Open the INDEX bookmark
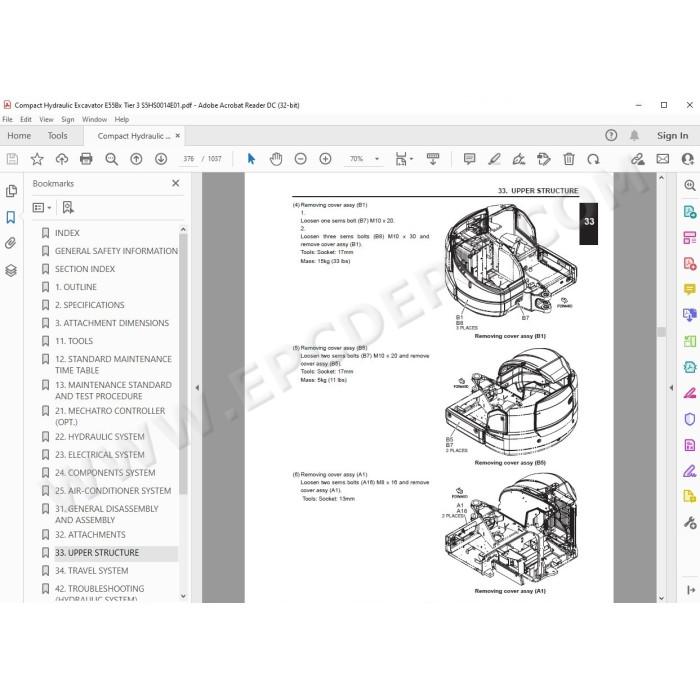Viewport: 700px width, 700px height. (67, 233)
